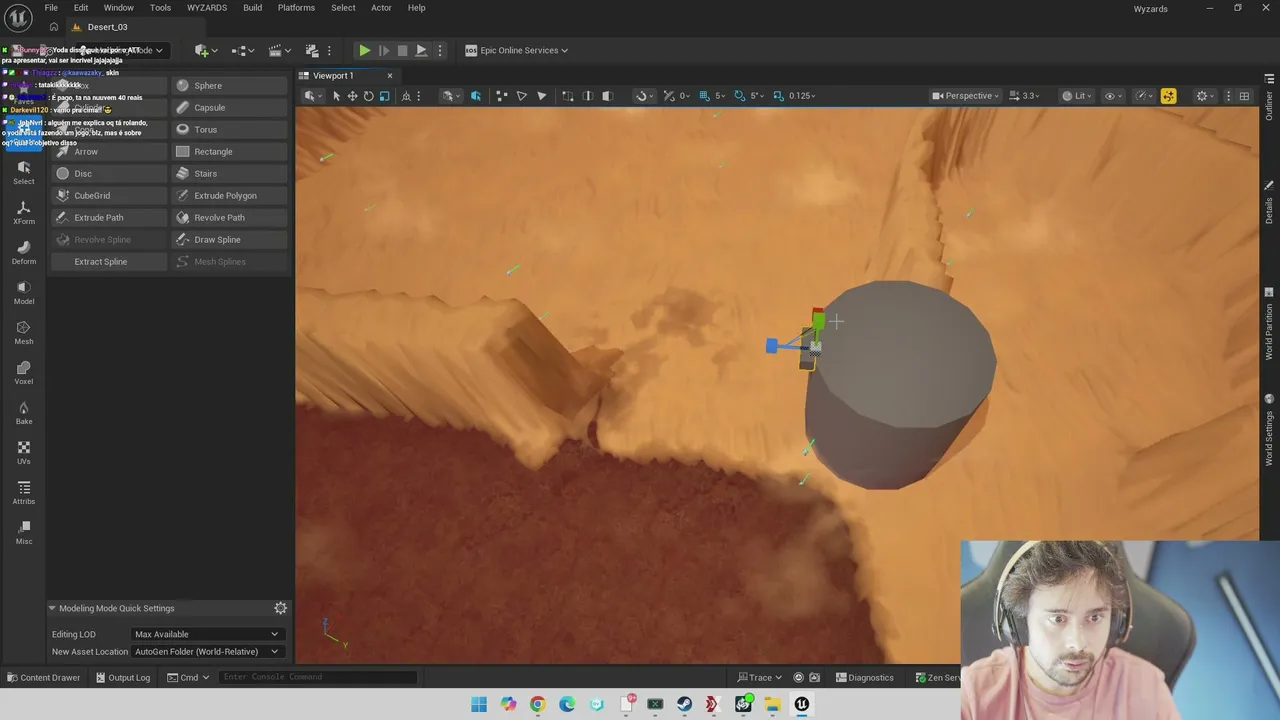Click the translate move gizmo tool
Screen dimensions: 1280x720
[352, 96]
